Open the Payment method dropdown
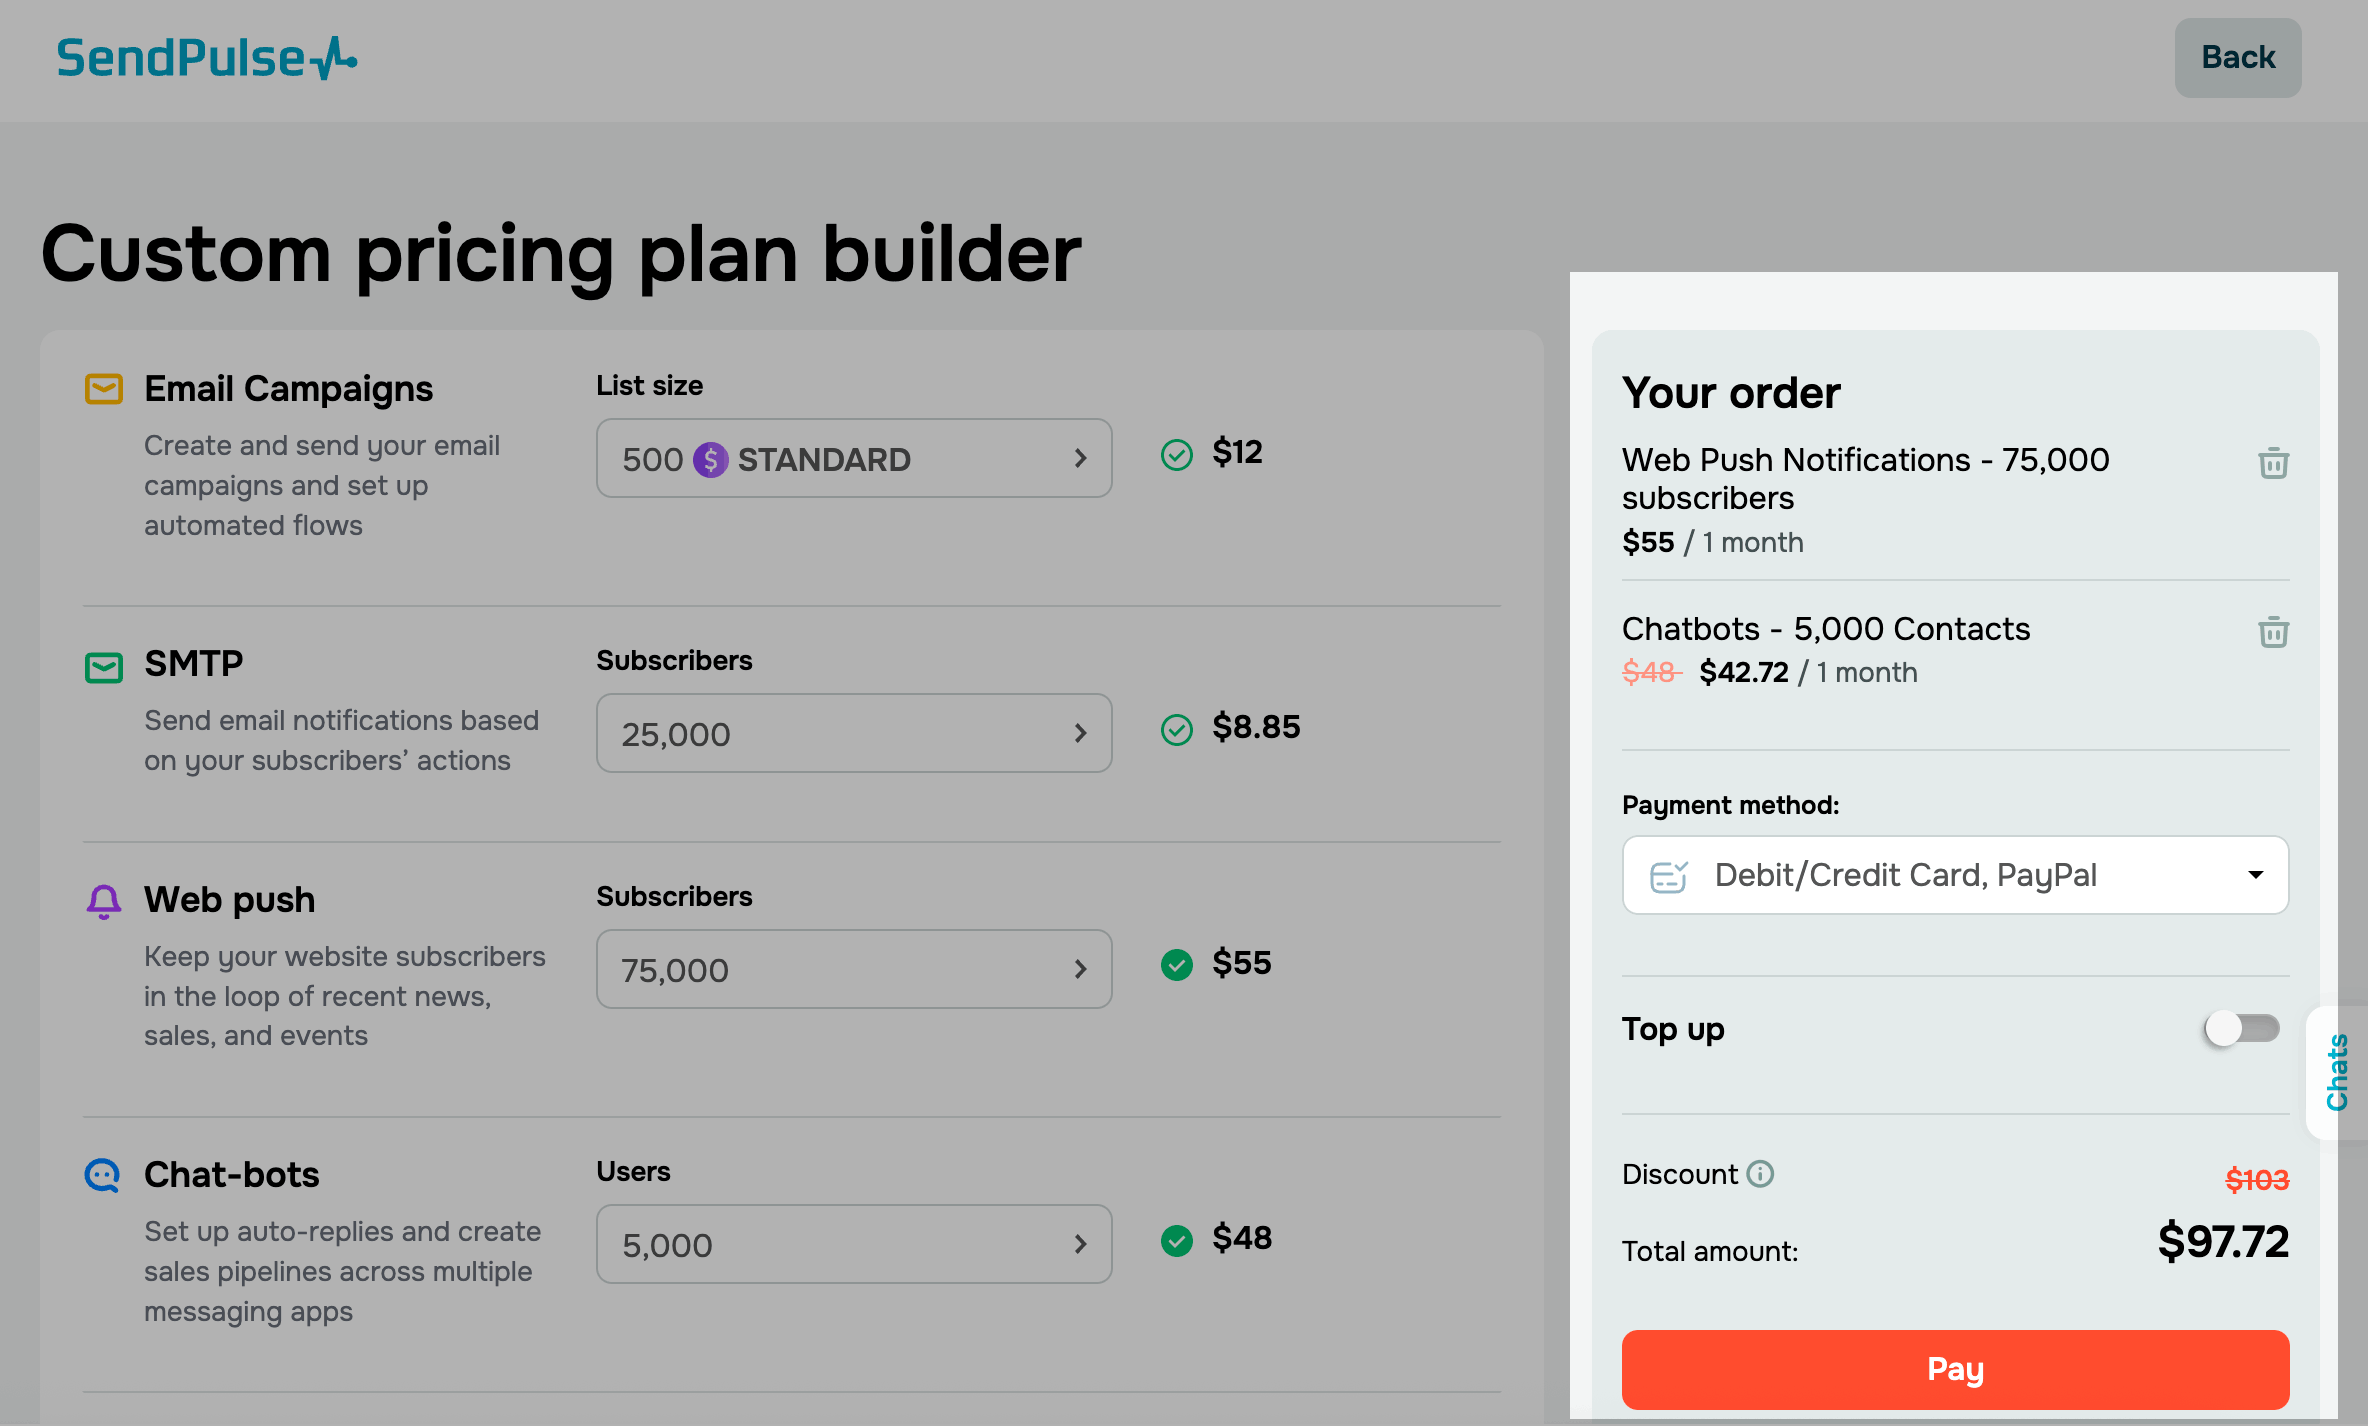The width and height of the screenshot is (2368, 1426). coord(1955,875)
